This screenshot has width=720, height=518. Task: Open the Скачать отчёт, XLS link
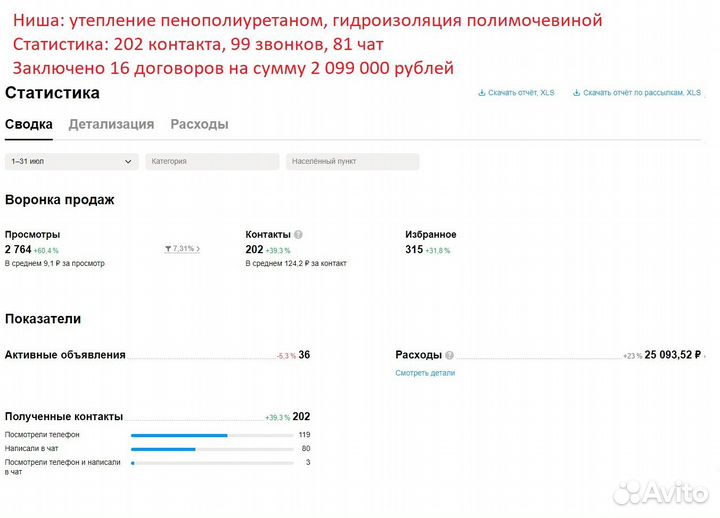coord(521,93)
